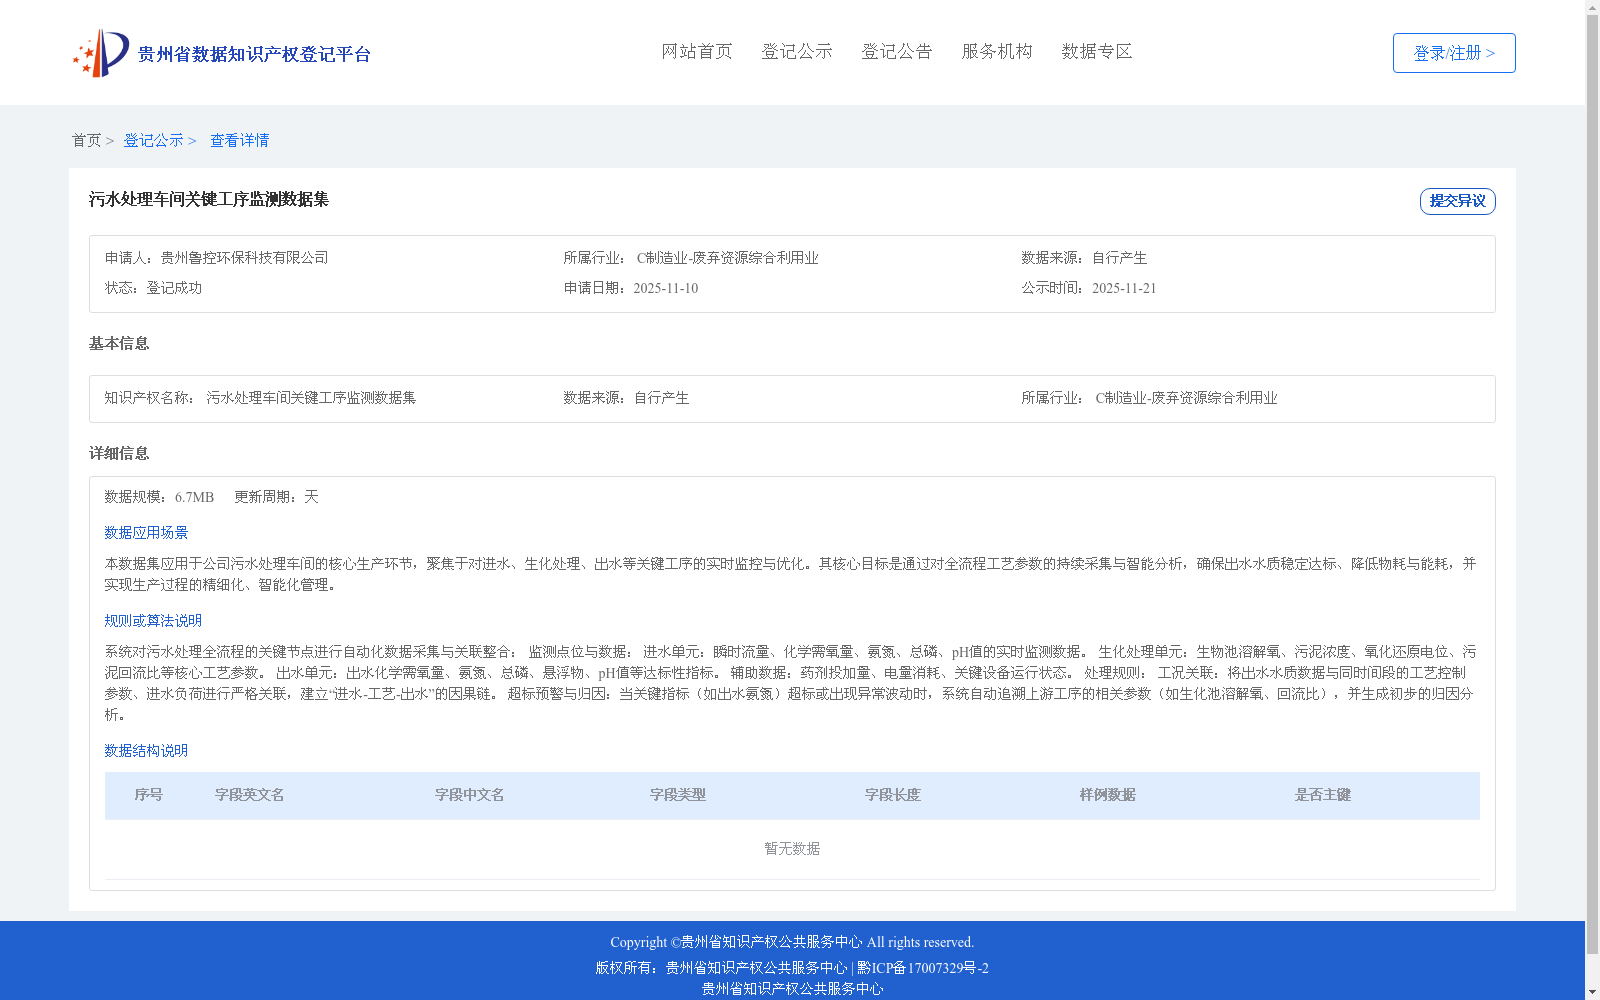
Task: Click 知识产权名称 value in basic info
Action: click(x=311, y=398)
